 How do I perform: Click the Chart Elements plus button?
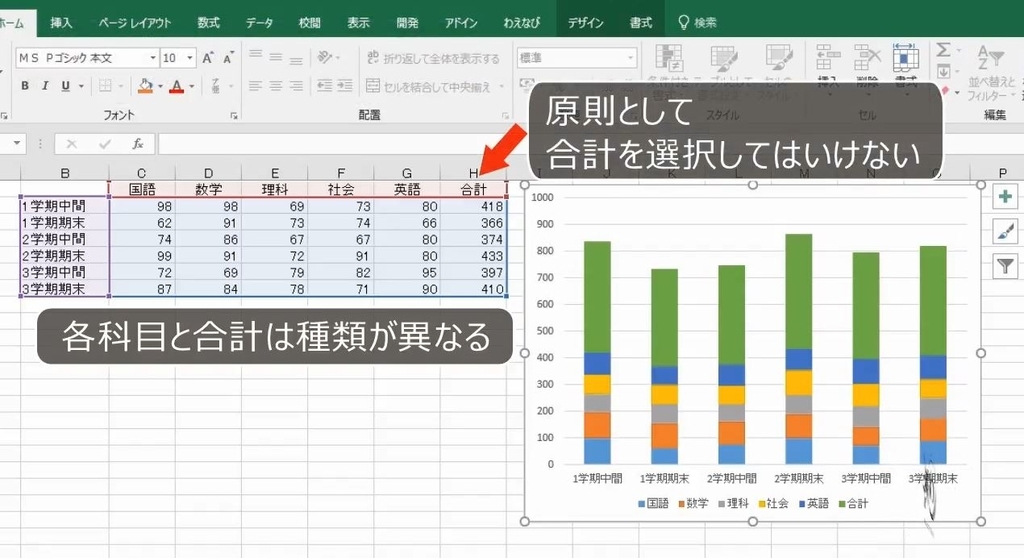pos(1005,197)
